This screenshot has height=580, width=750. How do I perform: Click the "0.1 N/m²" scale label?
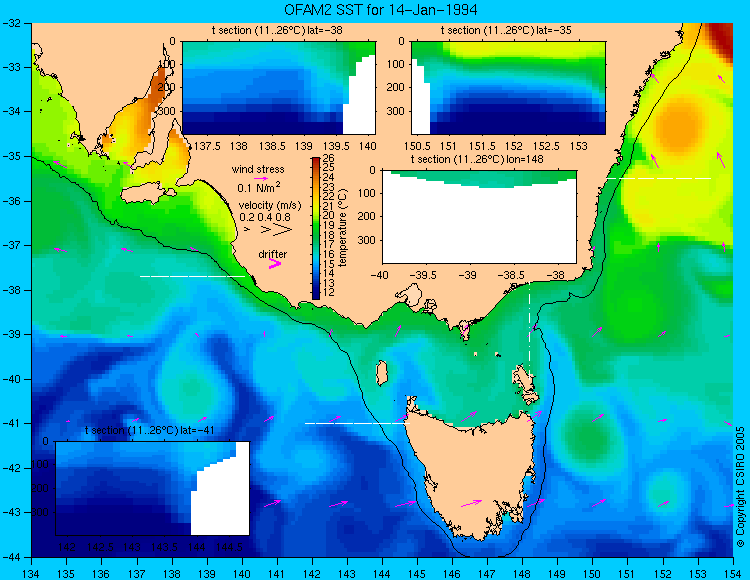coord(258,187)
